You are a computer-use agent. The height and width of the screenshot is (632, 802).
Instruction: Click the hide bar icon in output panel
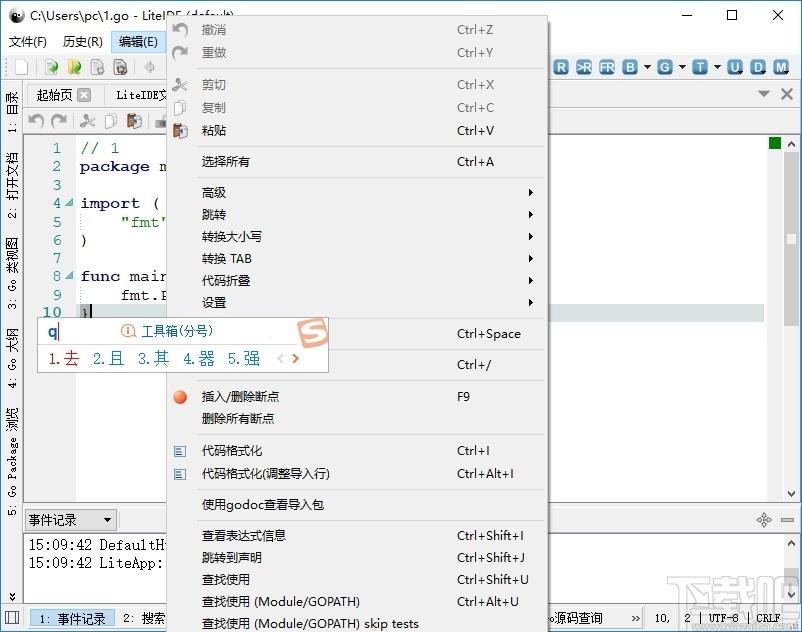(787, 520)
